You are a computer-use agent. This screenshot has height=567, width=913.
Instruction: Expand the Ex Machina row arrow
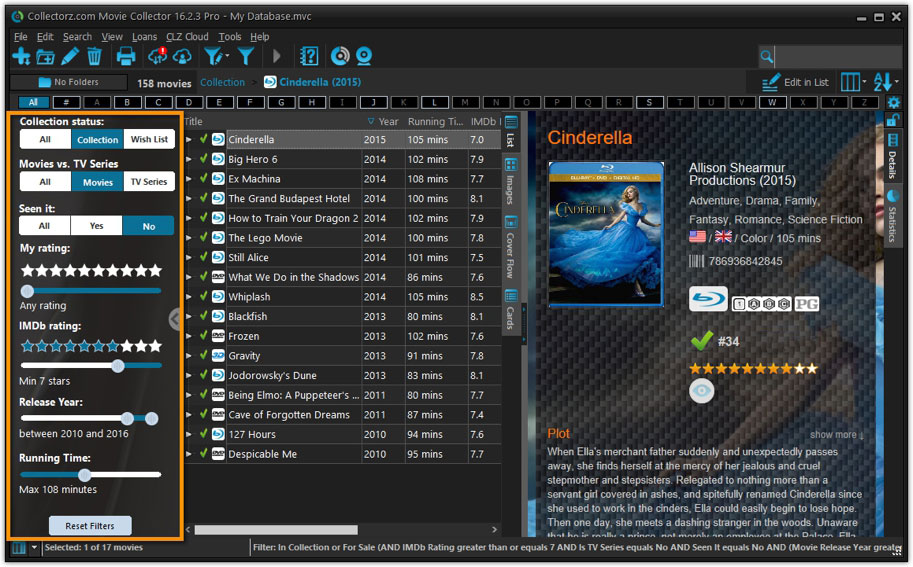(189, 179)
